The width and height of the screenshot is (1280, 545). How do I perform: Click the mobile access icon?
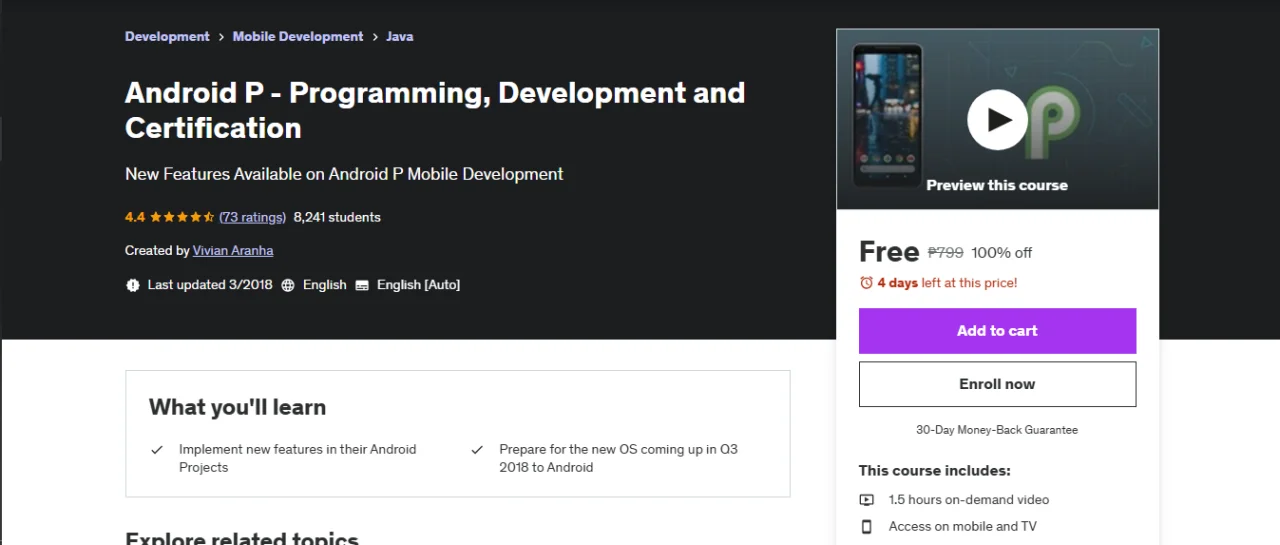(866, 527)
